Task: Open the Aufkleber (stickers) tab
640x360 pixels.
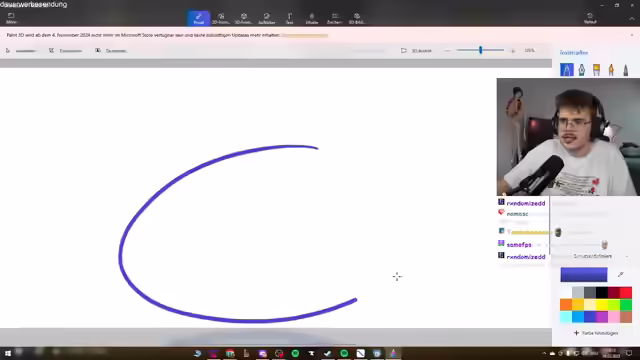Action: coord(267,18)
